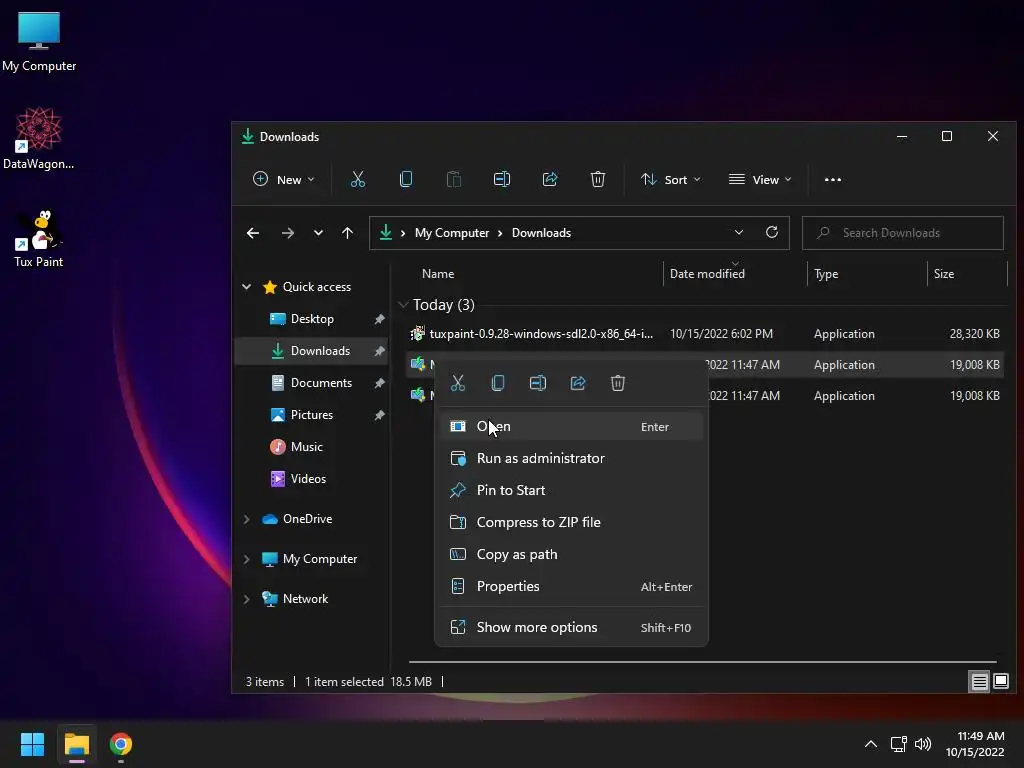
Task: Collapse the Quick access tree node
Action: tap(246, 287)
